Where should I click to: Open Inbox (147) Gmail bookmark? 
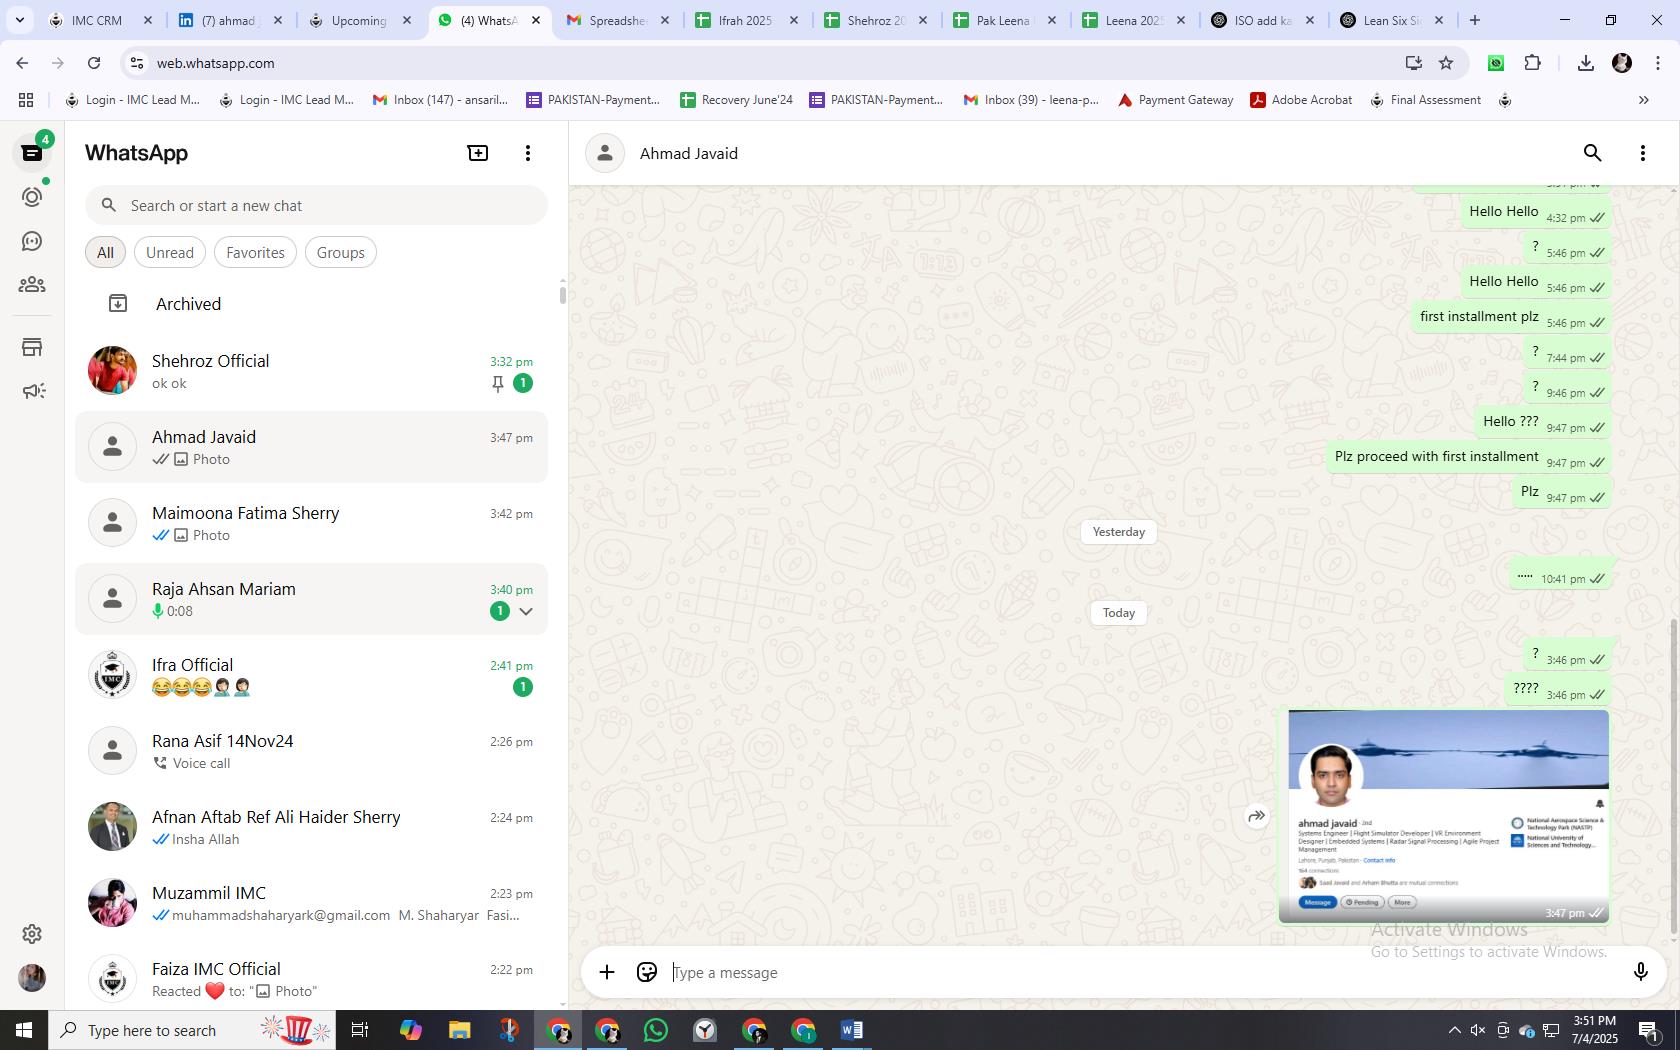(x=440, y=100)
